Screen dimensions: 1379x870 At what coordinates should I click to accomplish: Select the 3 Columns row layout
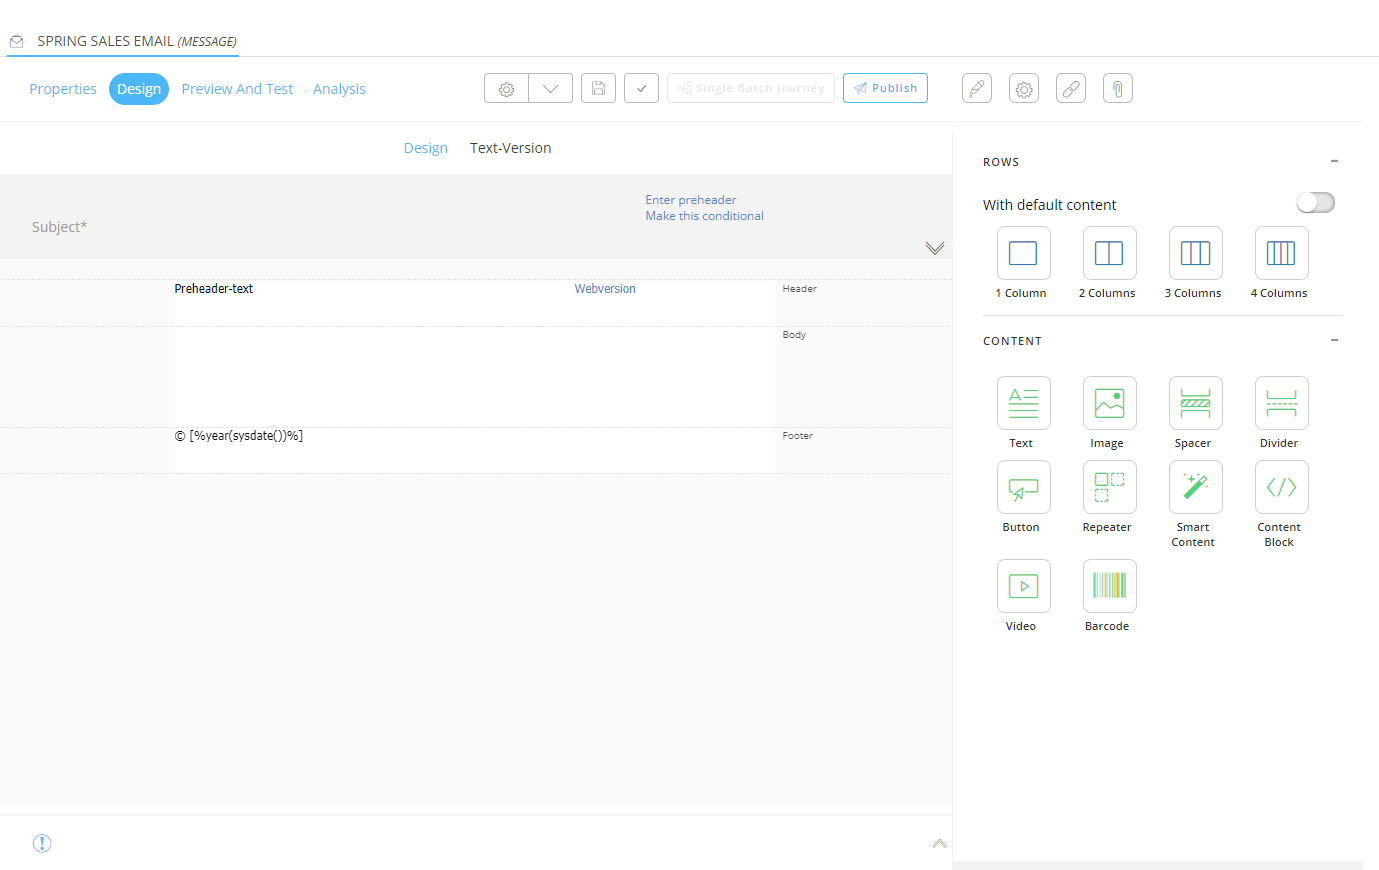(1195, 253)
